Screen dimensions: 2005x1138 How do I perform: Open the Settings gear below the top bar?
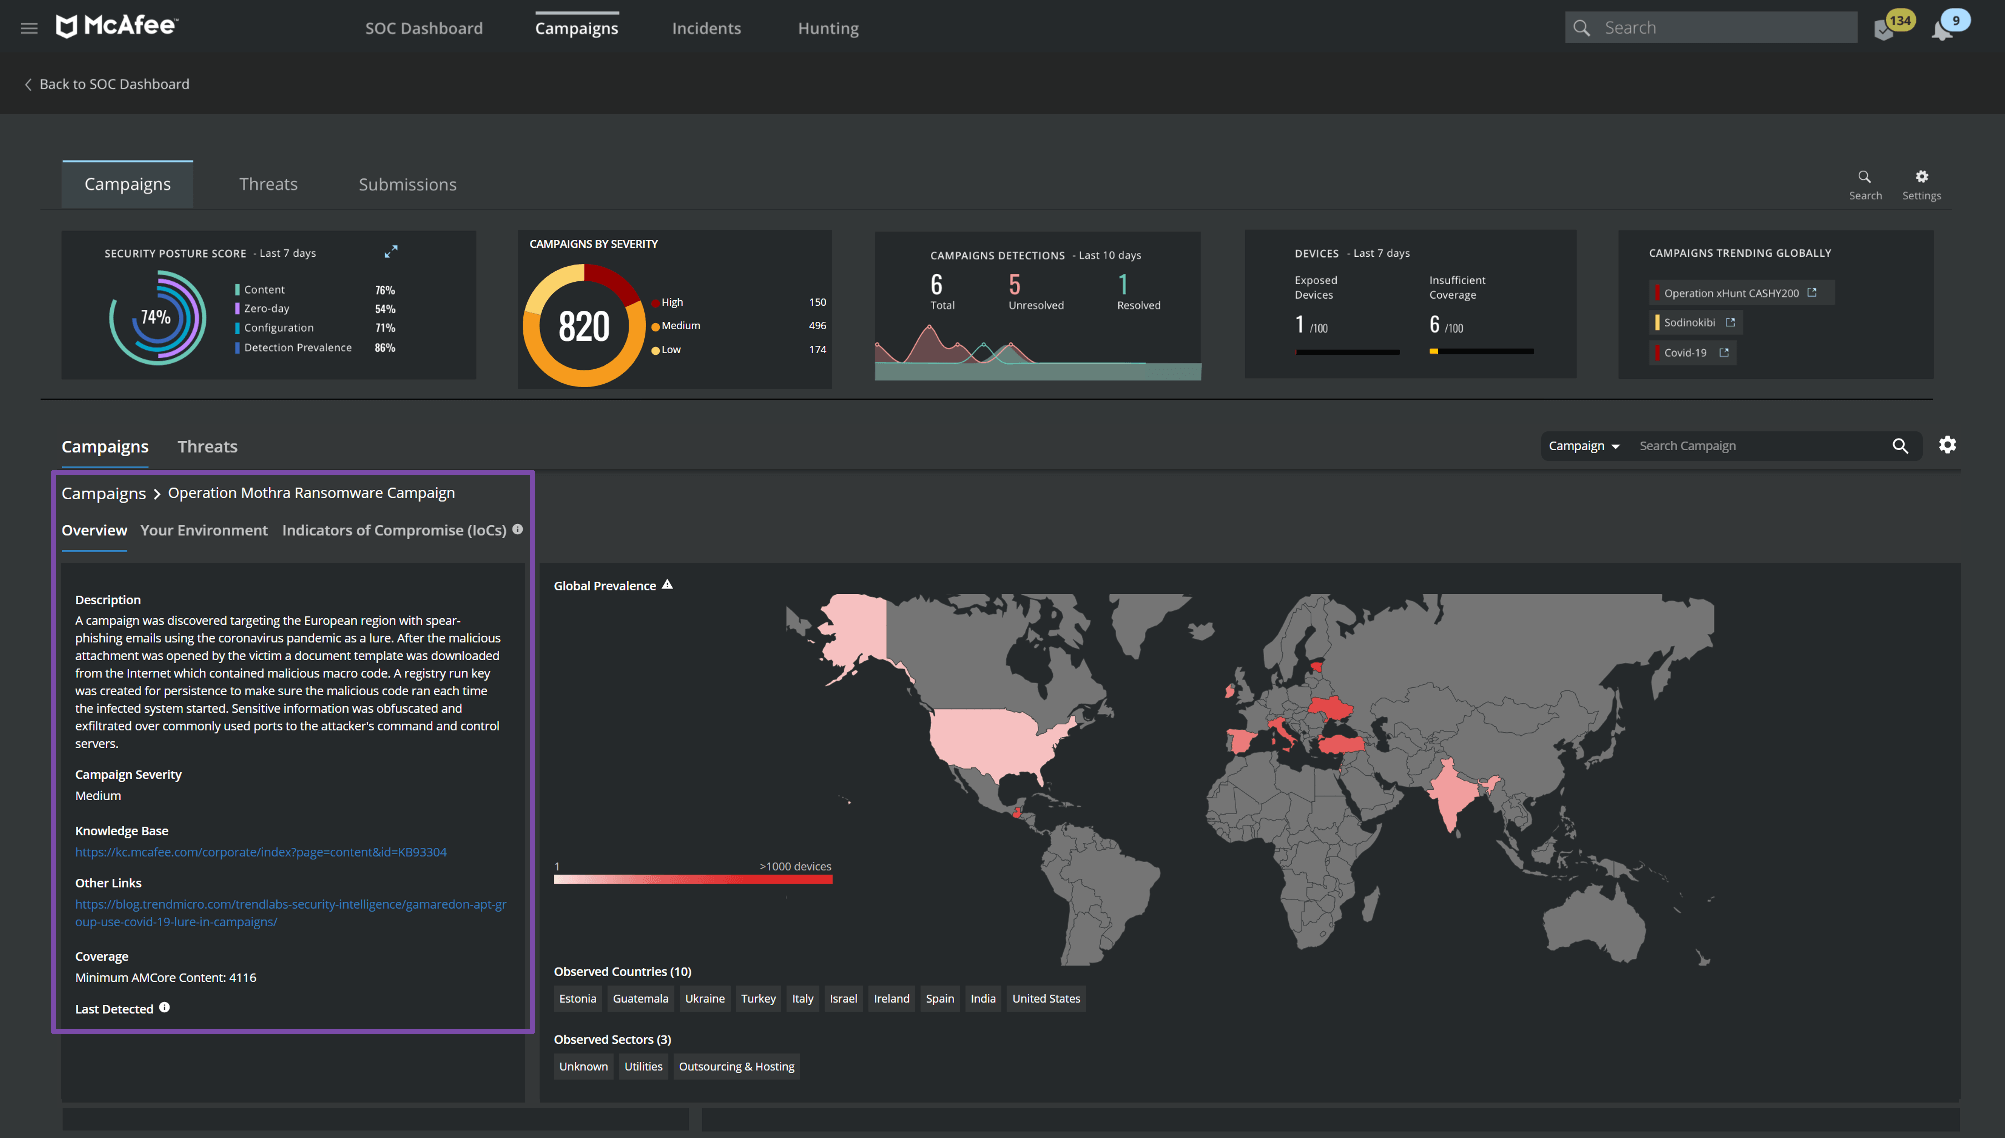click(x=1922, y=184)
